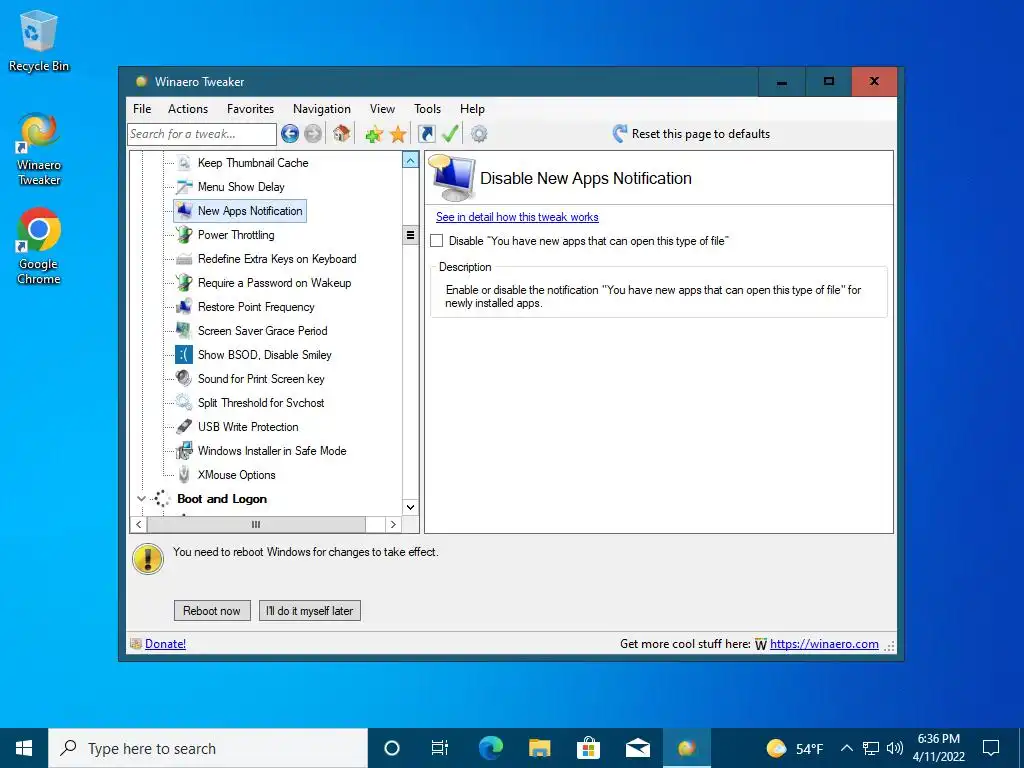Open the Favorites menu
This screenshot has height=768, width=1024.
point(250,109)
